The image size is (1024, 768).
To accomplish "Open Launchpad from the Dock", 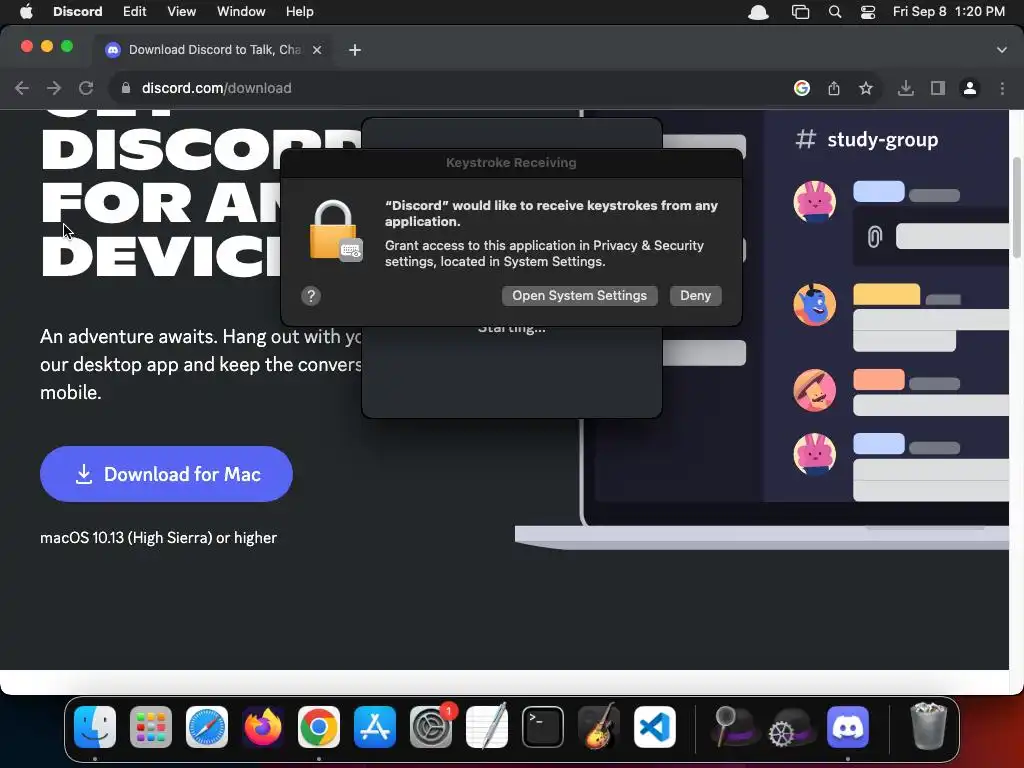I will pyautogui.click(x=151, y=727).
